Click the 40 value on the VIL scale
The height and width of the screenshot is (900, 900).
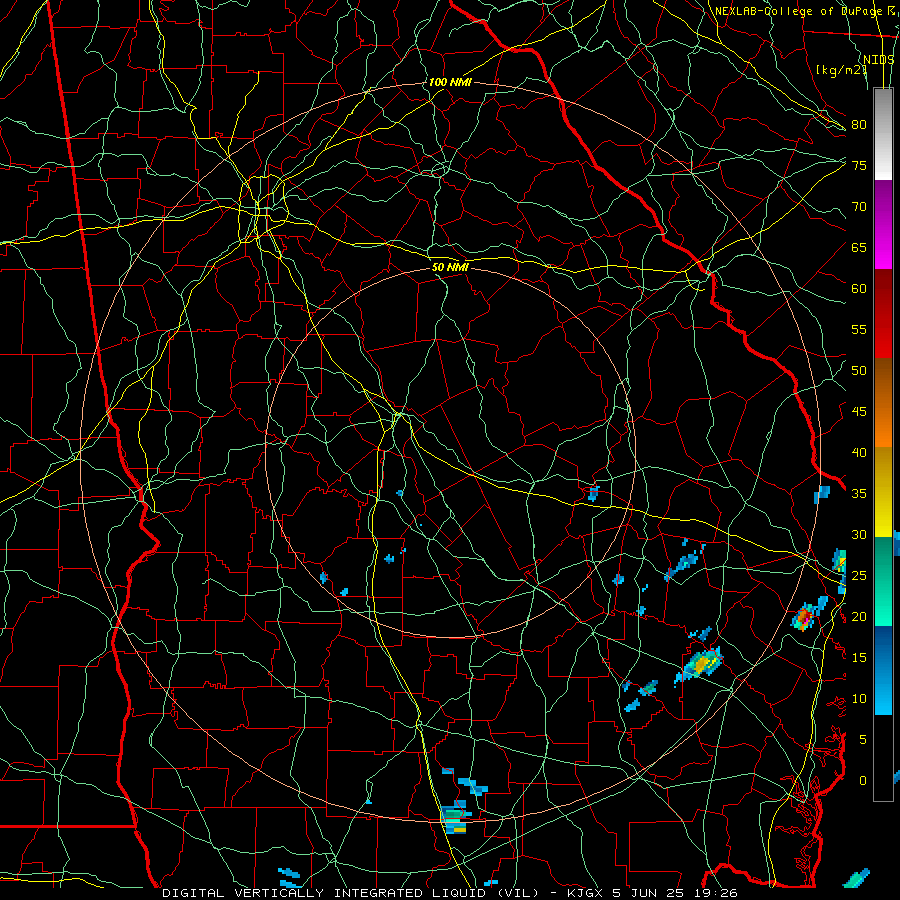pos(859,452)
